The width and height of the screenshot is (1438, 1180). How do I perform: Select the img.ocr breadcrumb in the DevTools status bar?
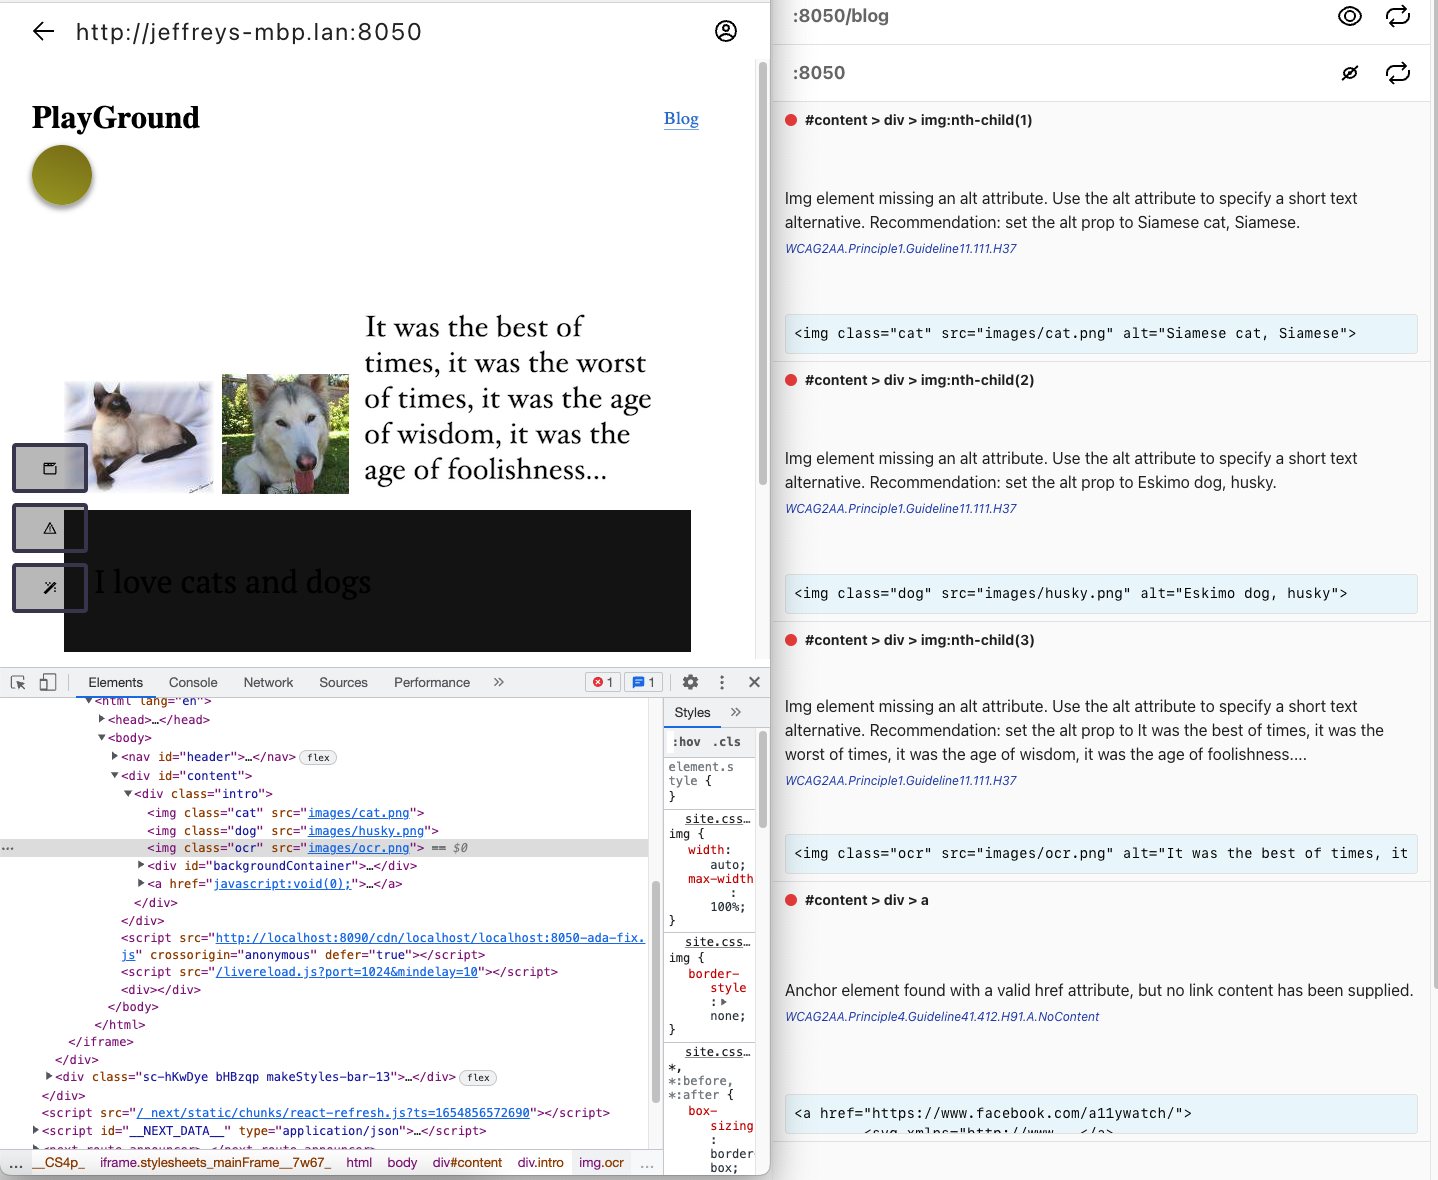tap(601, 1162)
